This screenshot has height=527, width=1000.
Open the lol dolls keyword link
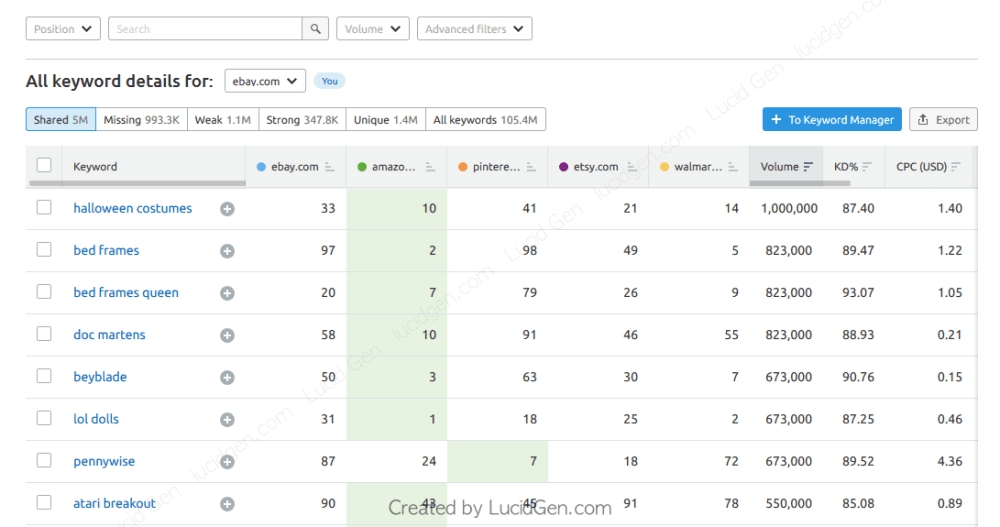(96, 419)
